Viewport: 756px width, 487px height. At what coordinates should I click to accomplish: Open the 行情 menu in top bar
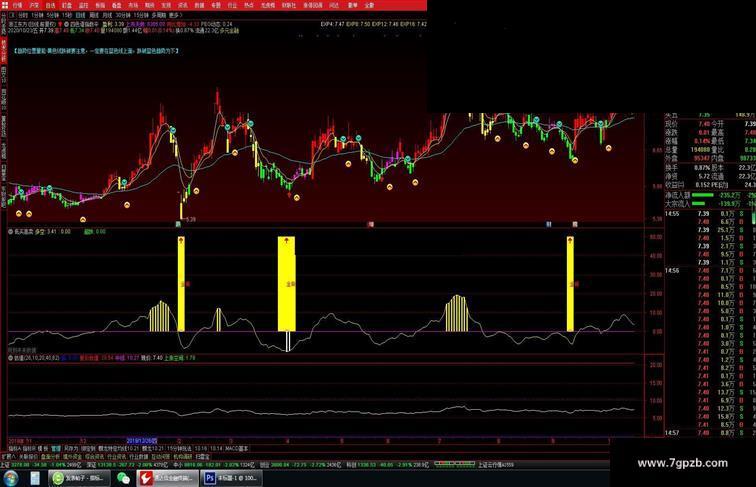coord(18,5)
